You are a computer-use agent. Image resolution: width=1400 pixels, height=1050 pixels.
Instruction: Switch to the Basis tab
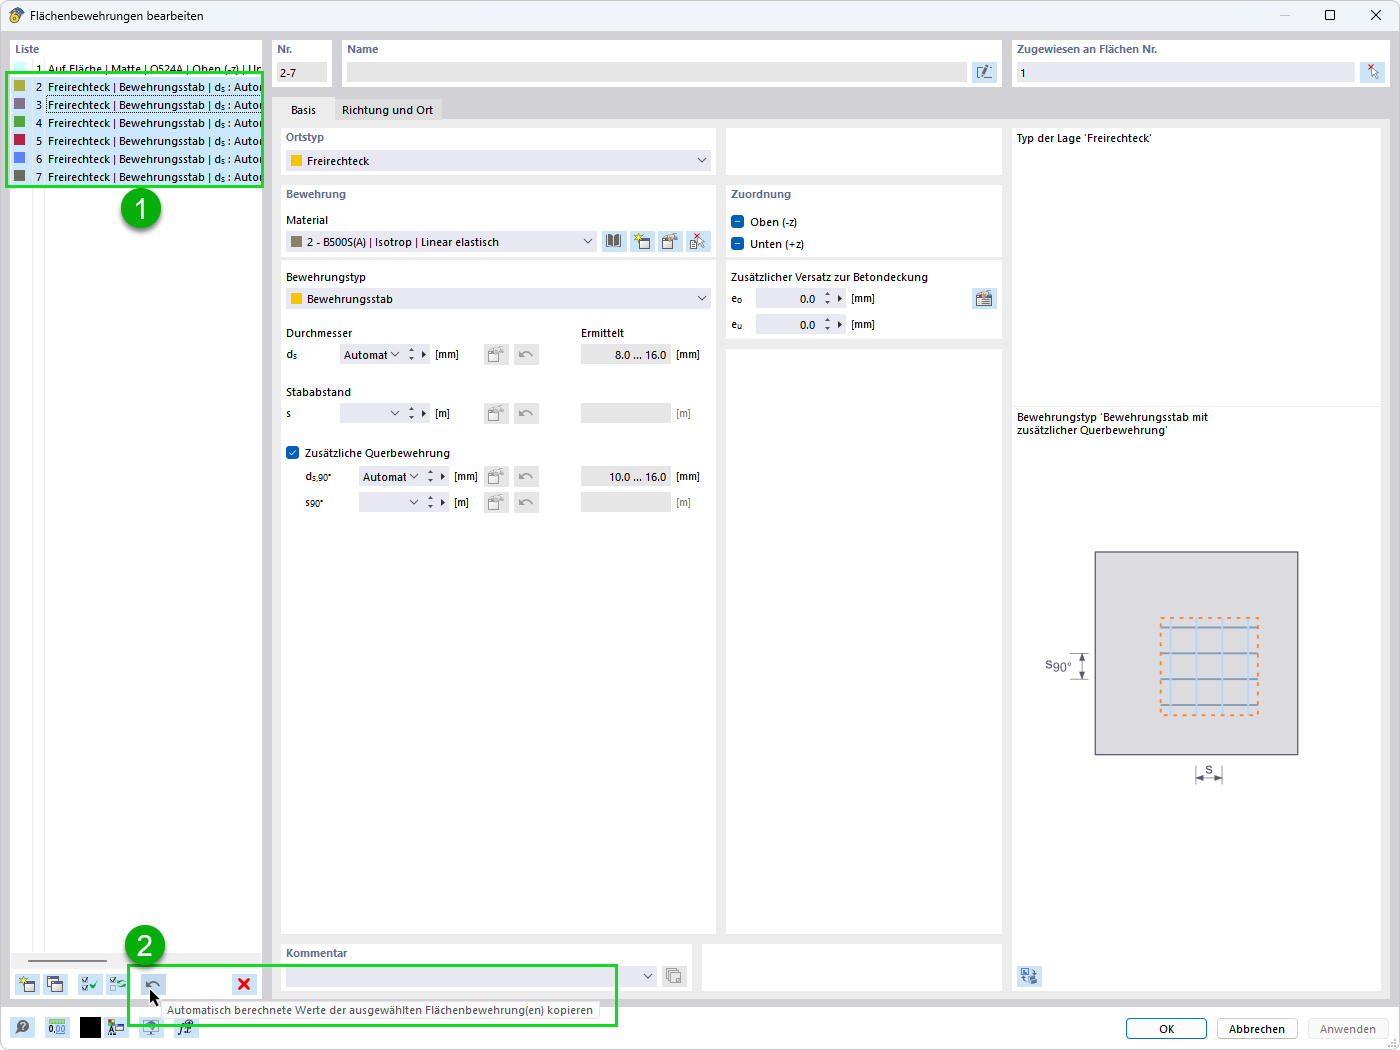click(x=303, y=110)
